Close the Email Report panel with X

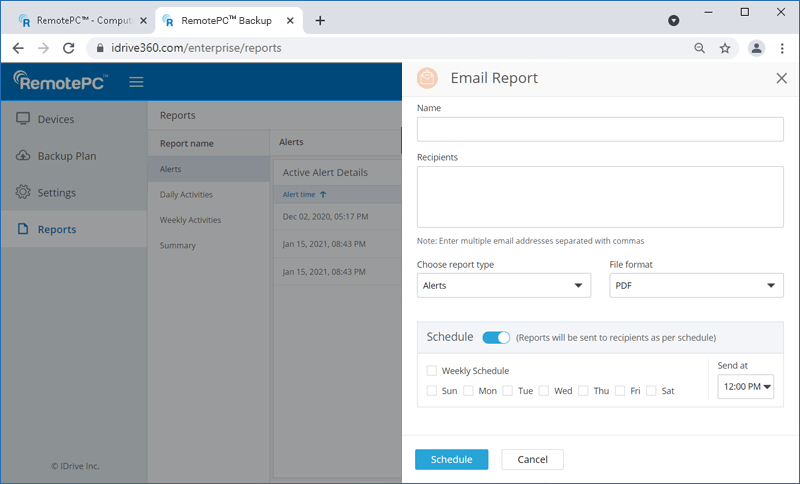click(781, 79)
